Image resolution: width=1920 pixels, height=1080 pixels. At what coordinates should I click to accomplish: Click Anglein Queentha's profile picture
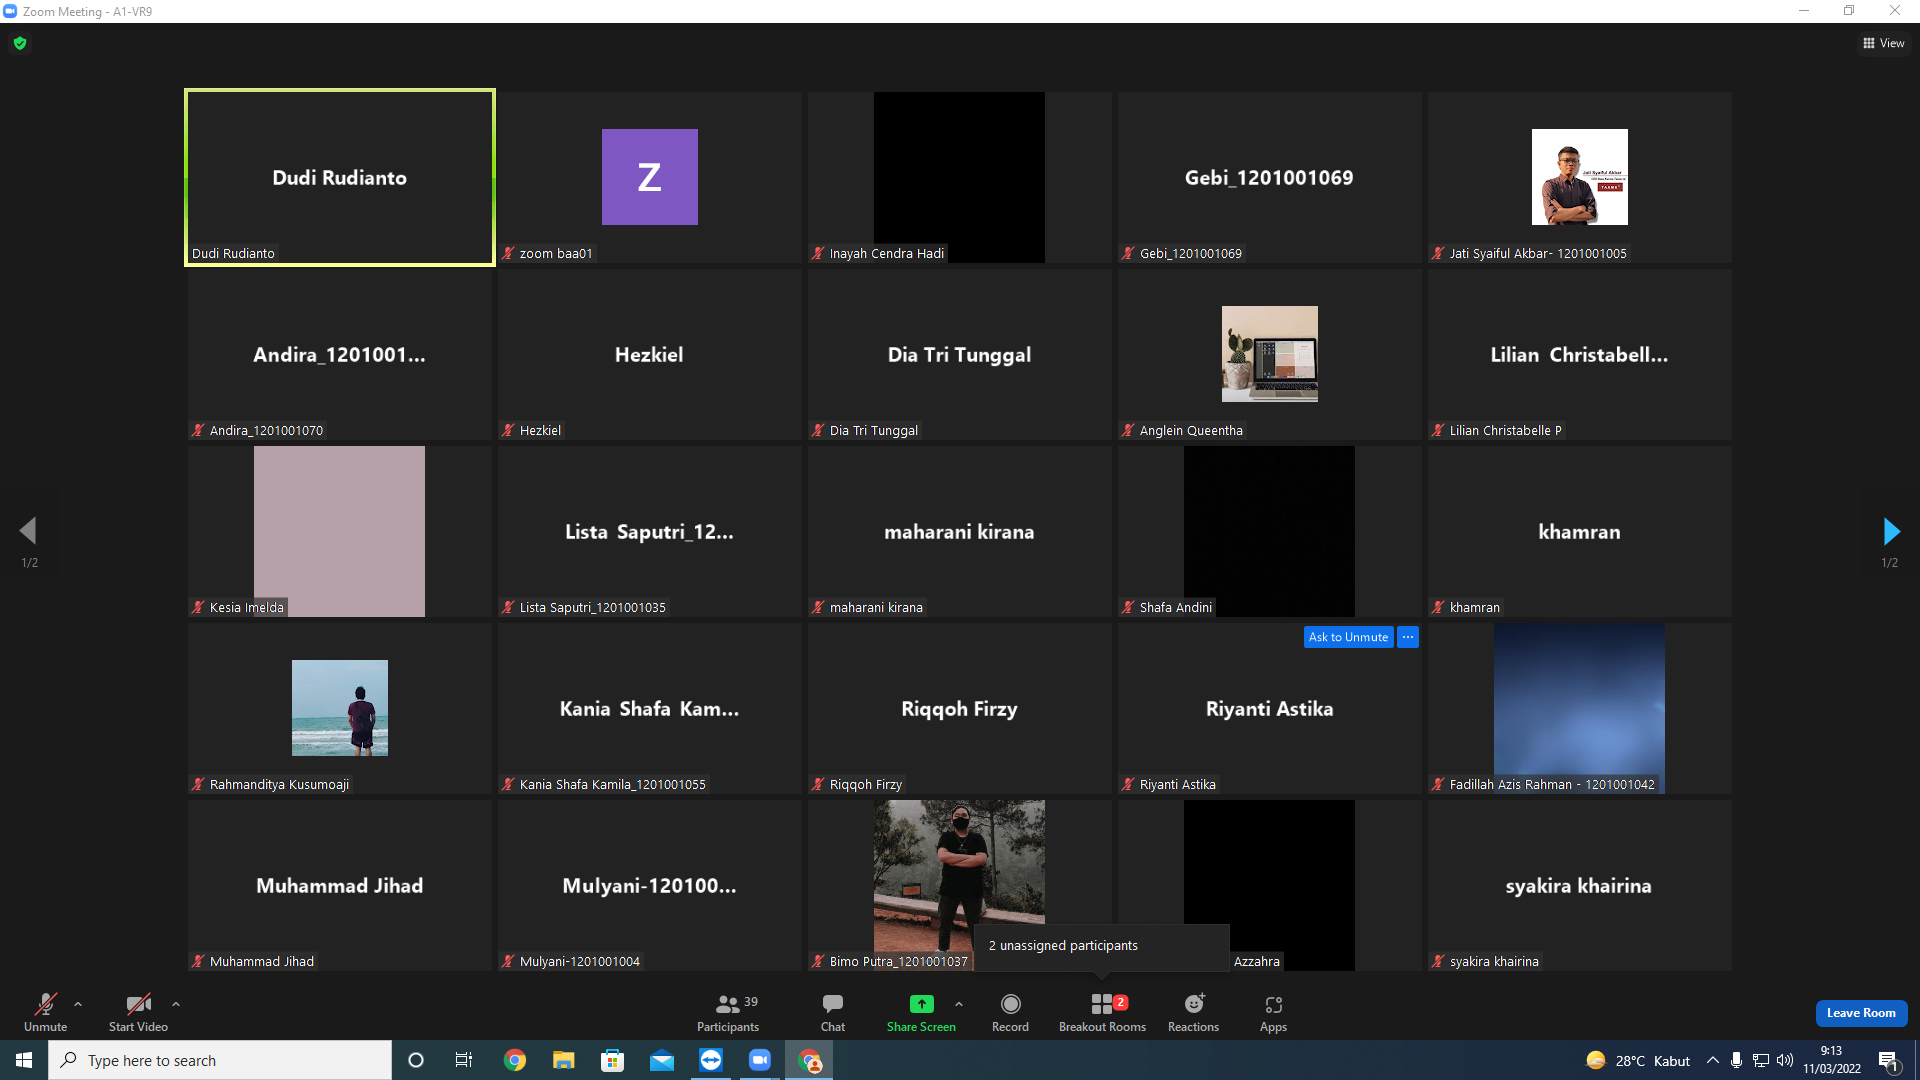click(1270, 354)
